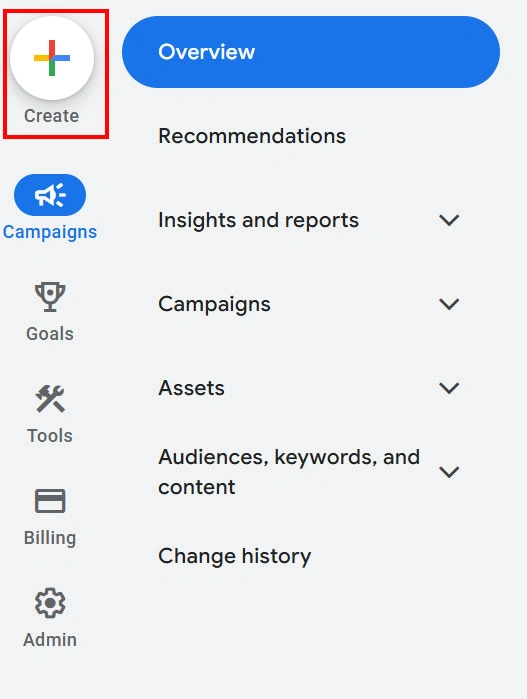527x699 pixels.
Task: Select the highlighted Overview menu item
Action: [311, 52]
